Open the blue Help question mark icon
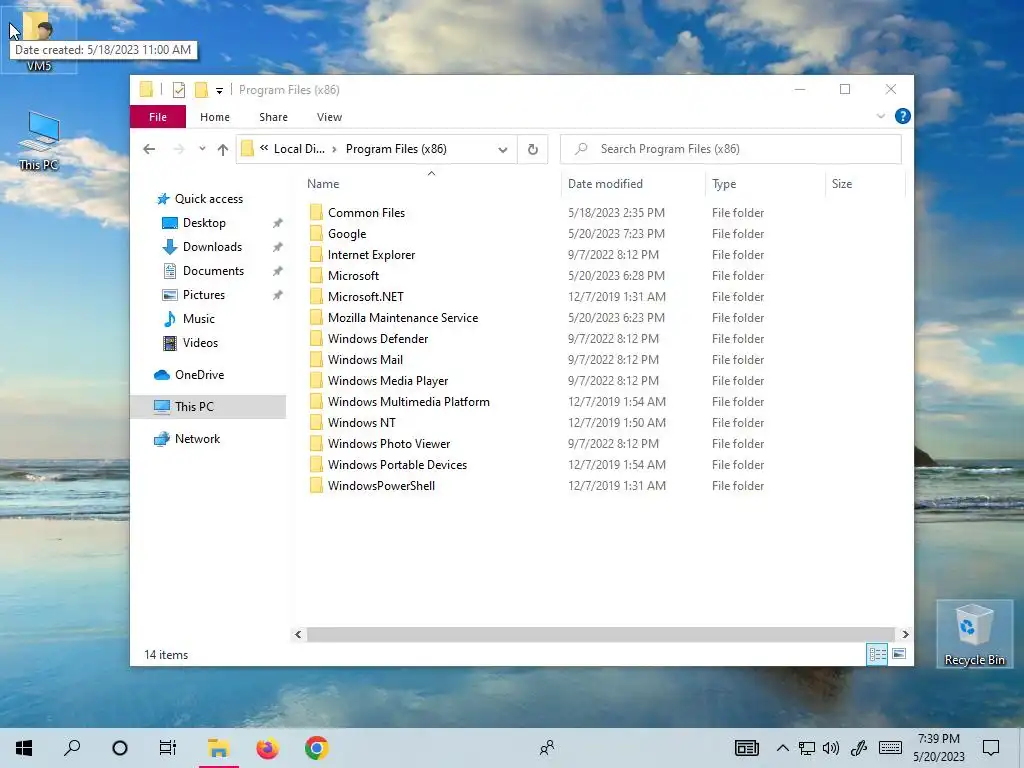The width and height of the screenshot is (1024, 768). (903, 116)
